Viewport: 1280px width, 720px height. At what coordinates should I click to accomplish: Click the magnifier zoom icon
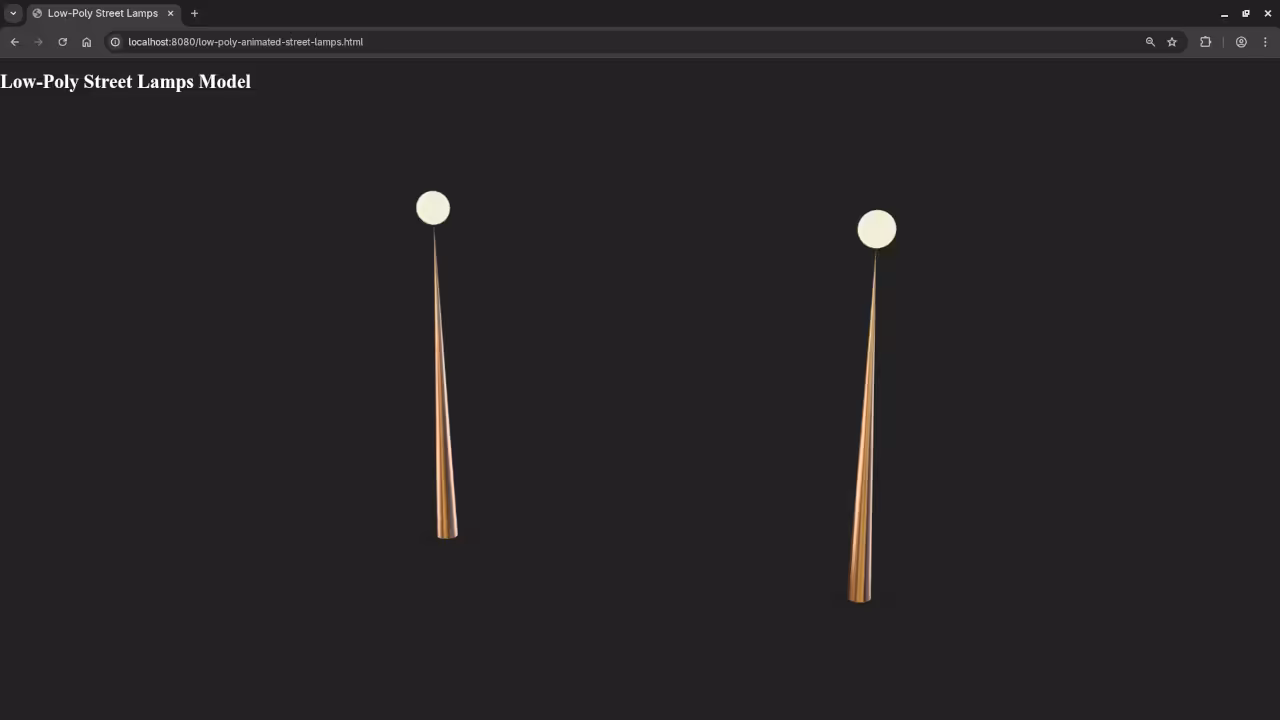[x=1150, y=41]
